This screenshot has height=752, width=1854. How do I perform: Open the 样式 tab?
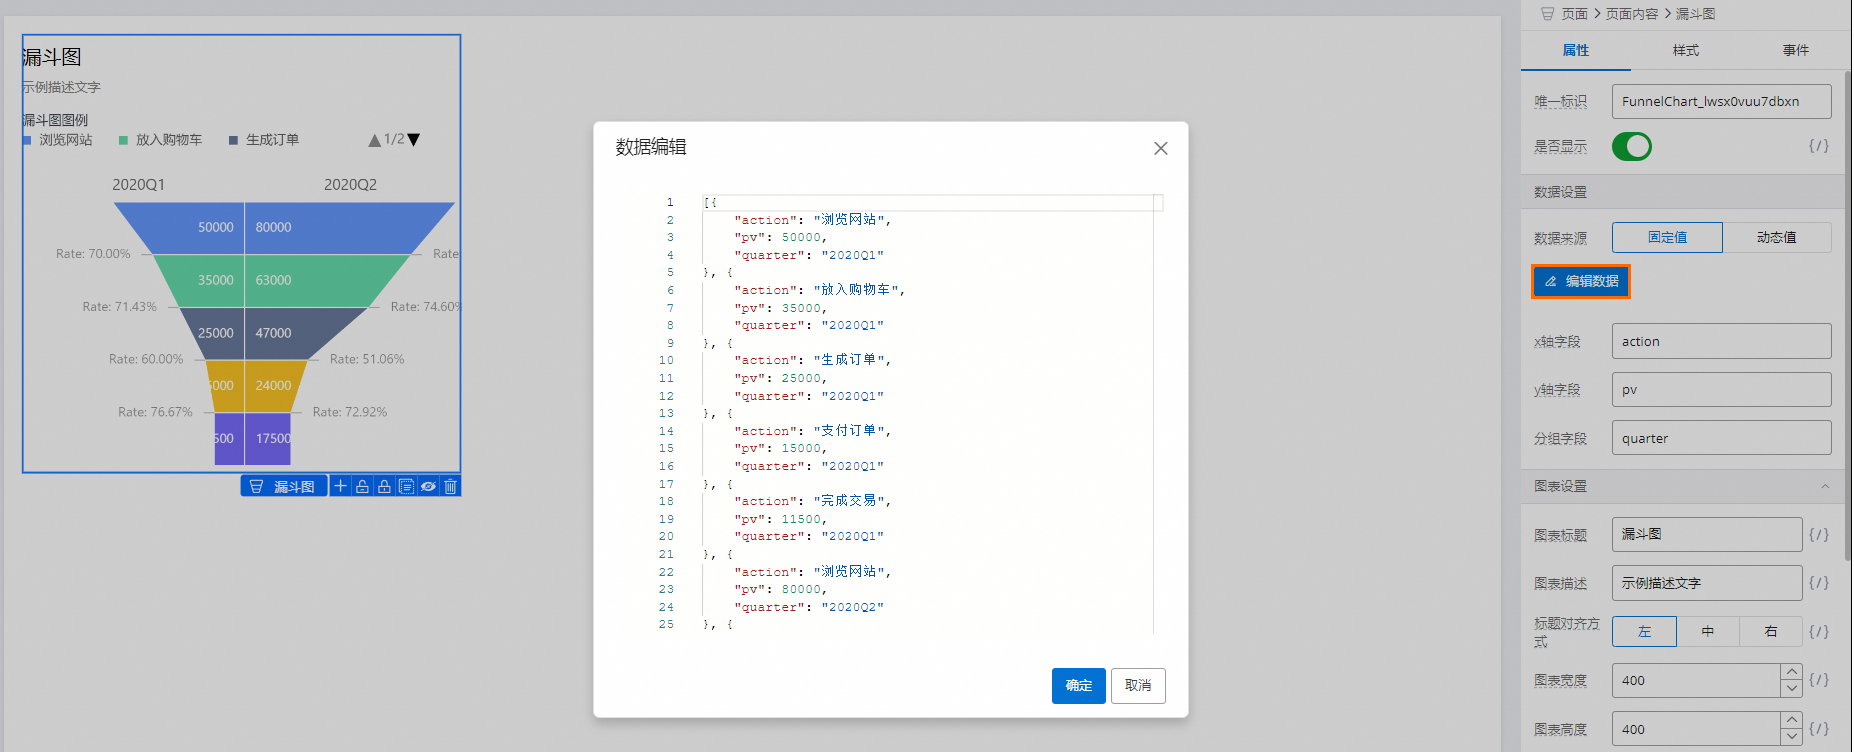[x=1686, y=50]
